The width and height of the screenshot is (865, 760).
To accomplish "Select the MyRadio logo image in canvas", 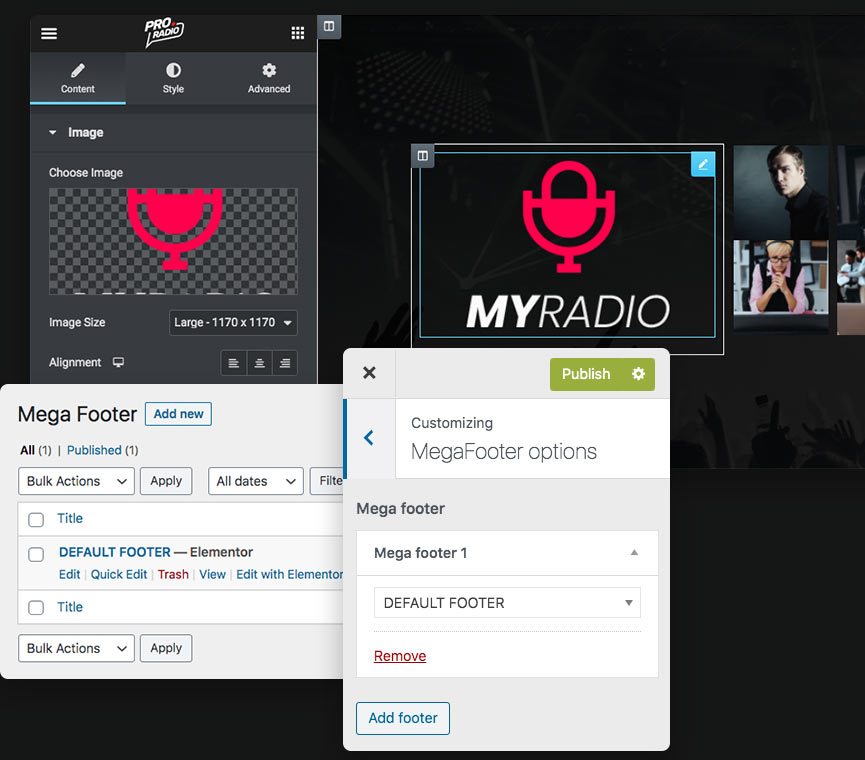I will point(567,245).
